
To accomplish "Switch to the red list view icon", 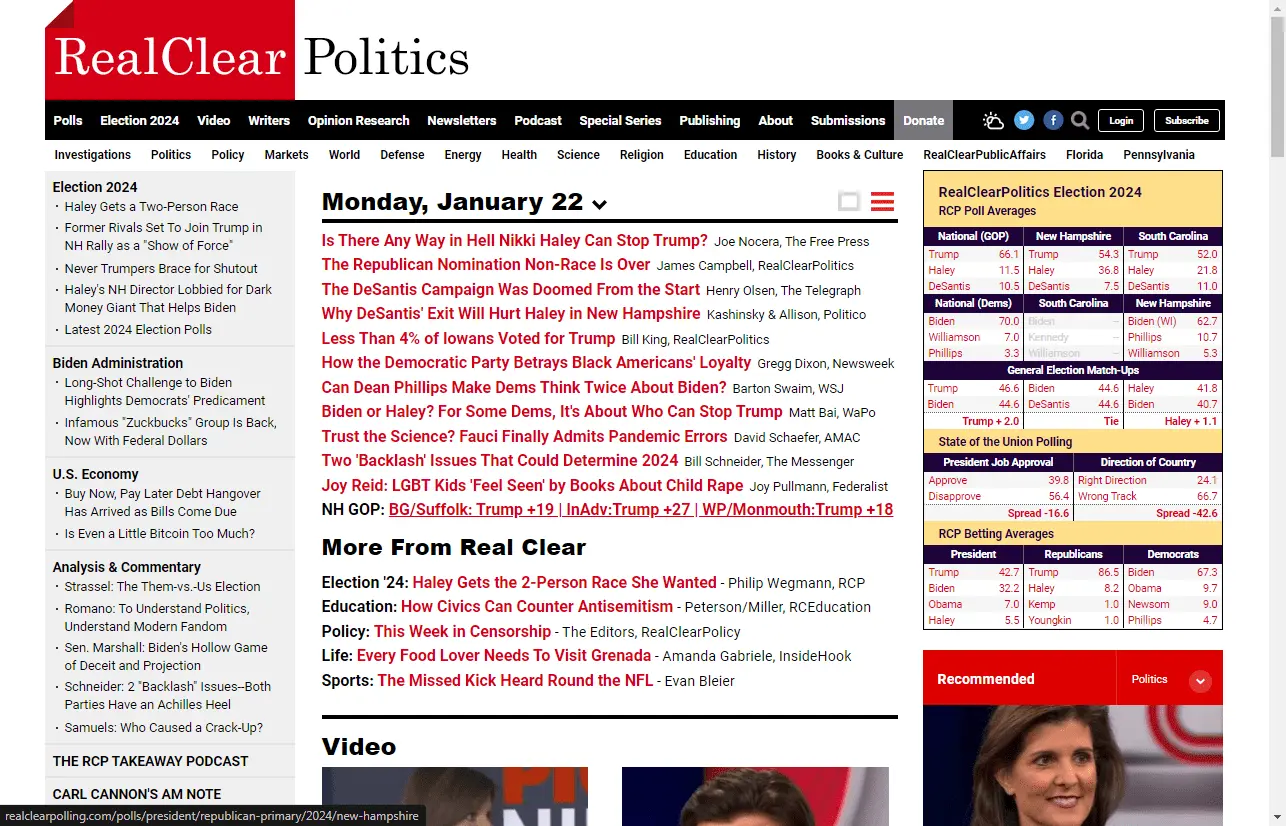I will coord(882,202).
